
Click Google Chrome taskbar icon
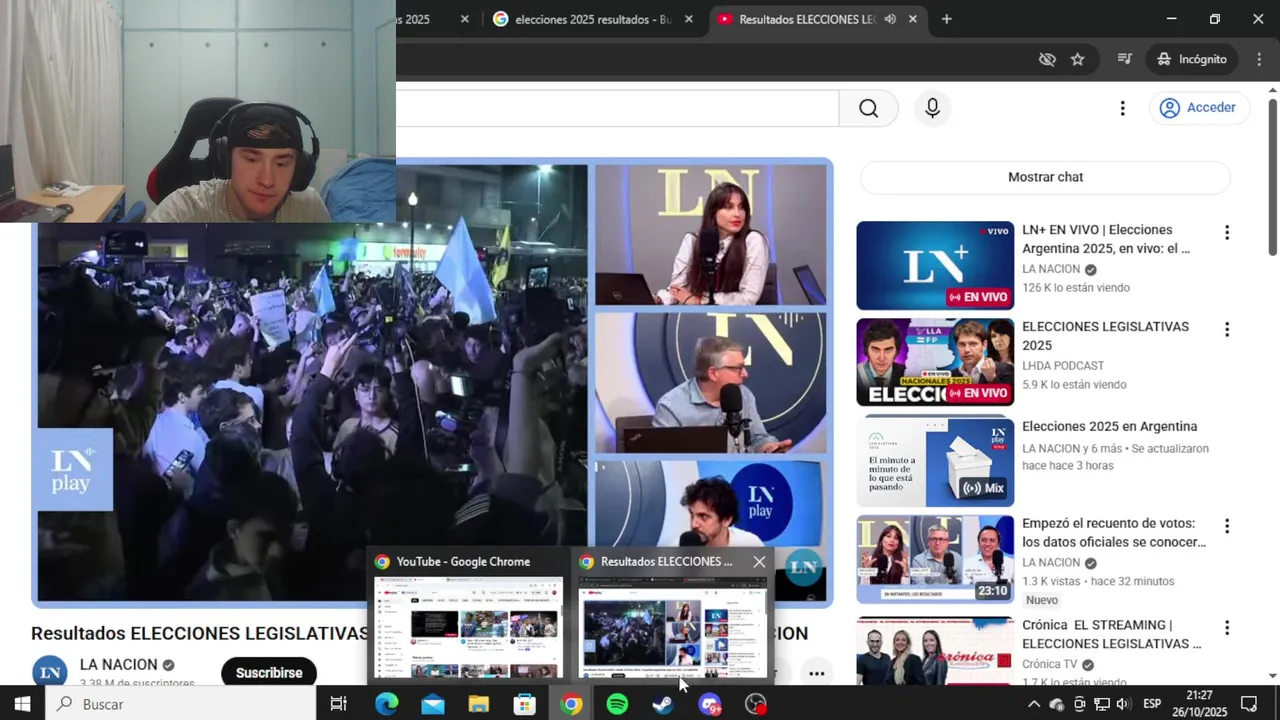[x=571, y=704]
